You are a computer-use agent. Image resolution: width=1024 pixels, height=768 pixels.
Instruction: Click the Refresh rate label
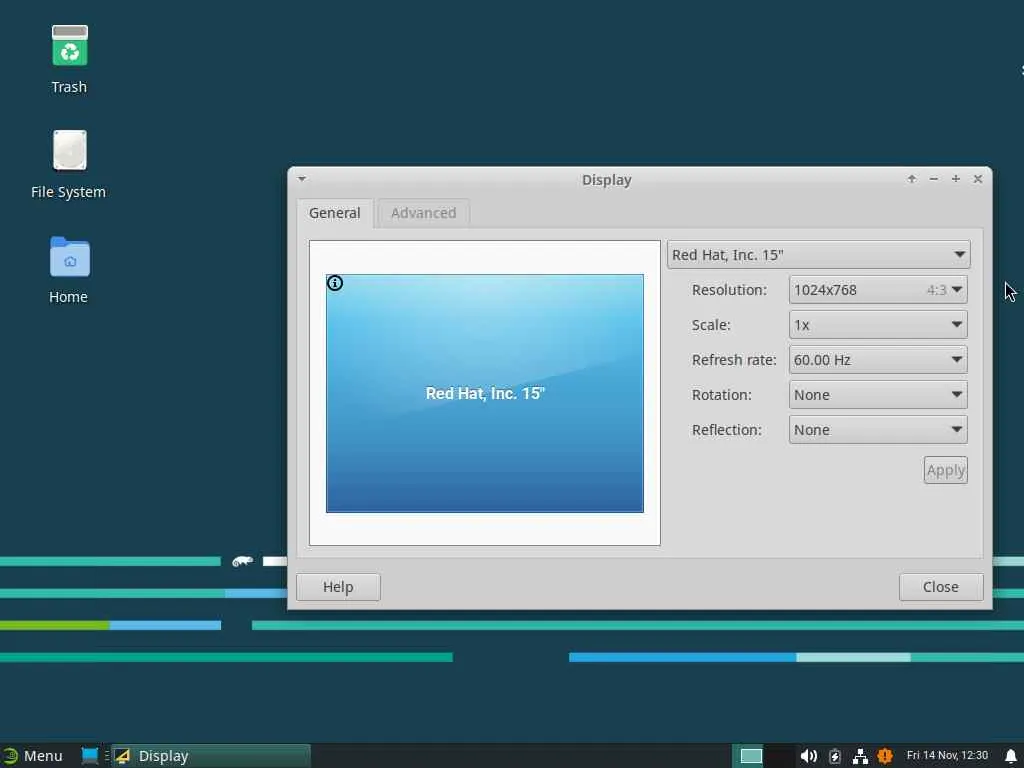[x=734, y=360]
